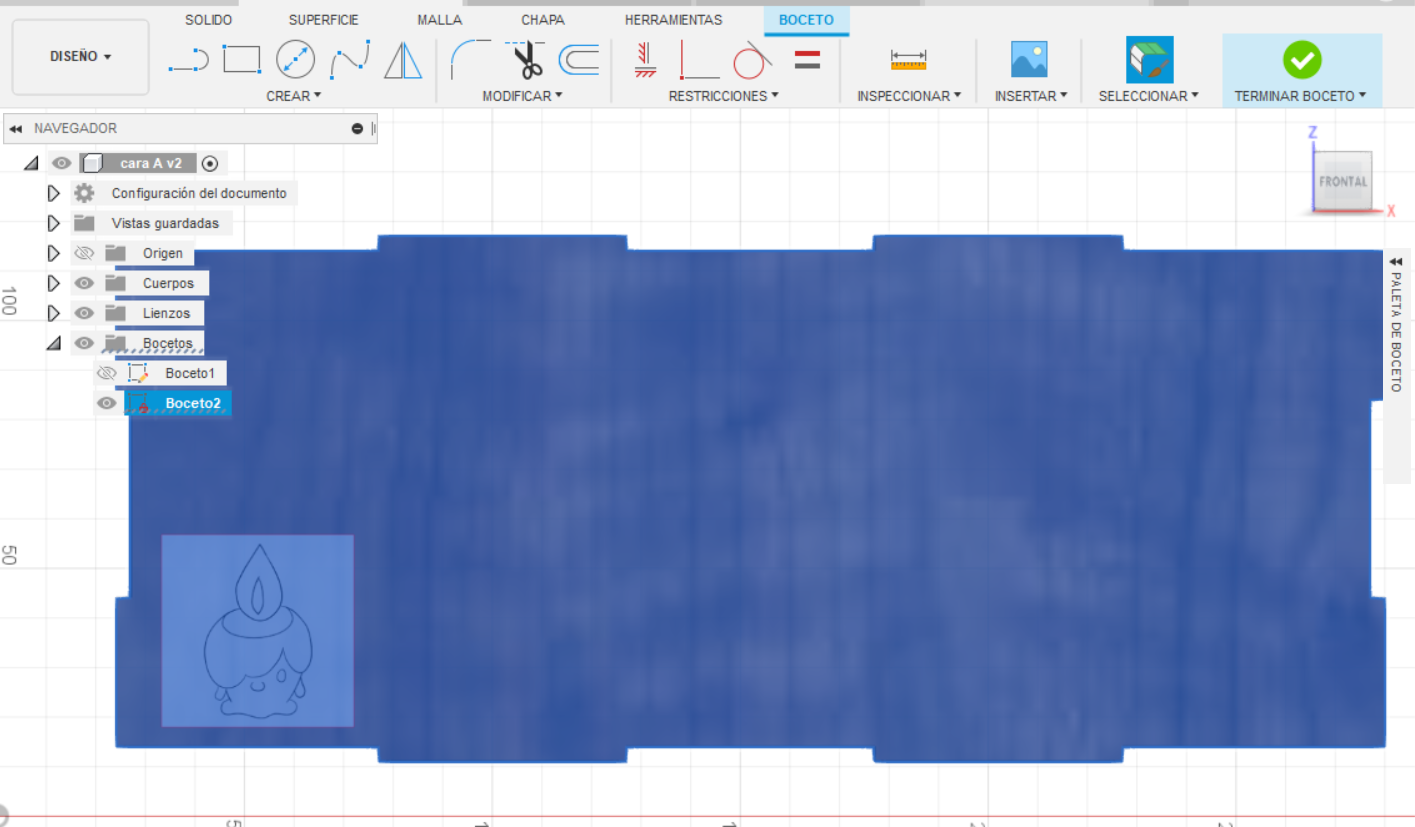1415x827 pixels.
Task: Open the SELECCIONAR dropdown menu
Action: click(1149, 96)
